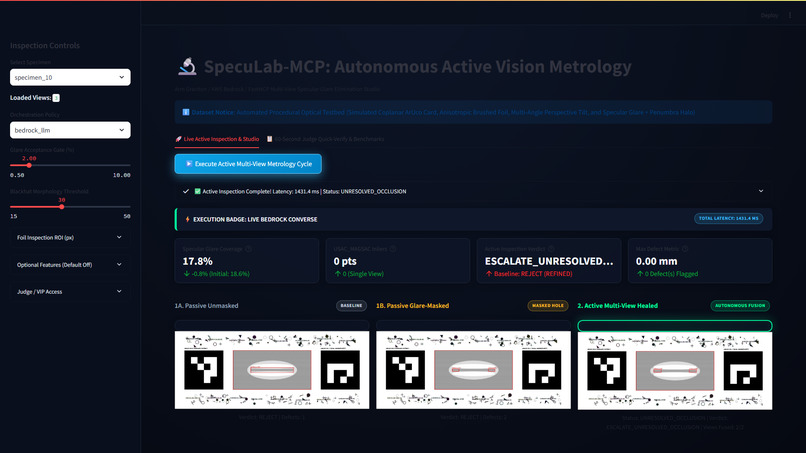This screenshot has height=453, width=806.
Task: Open the 2. Active Multi-View Healed image
Action: pos(675,370)
